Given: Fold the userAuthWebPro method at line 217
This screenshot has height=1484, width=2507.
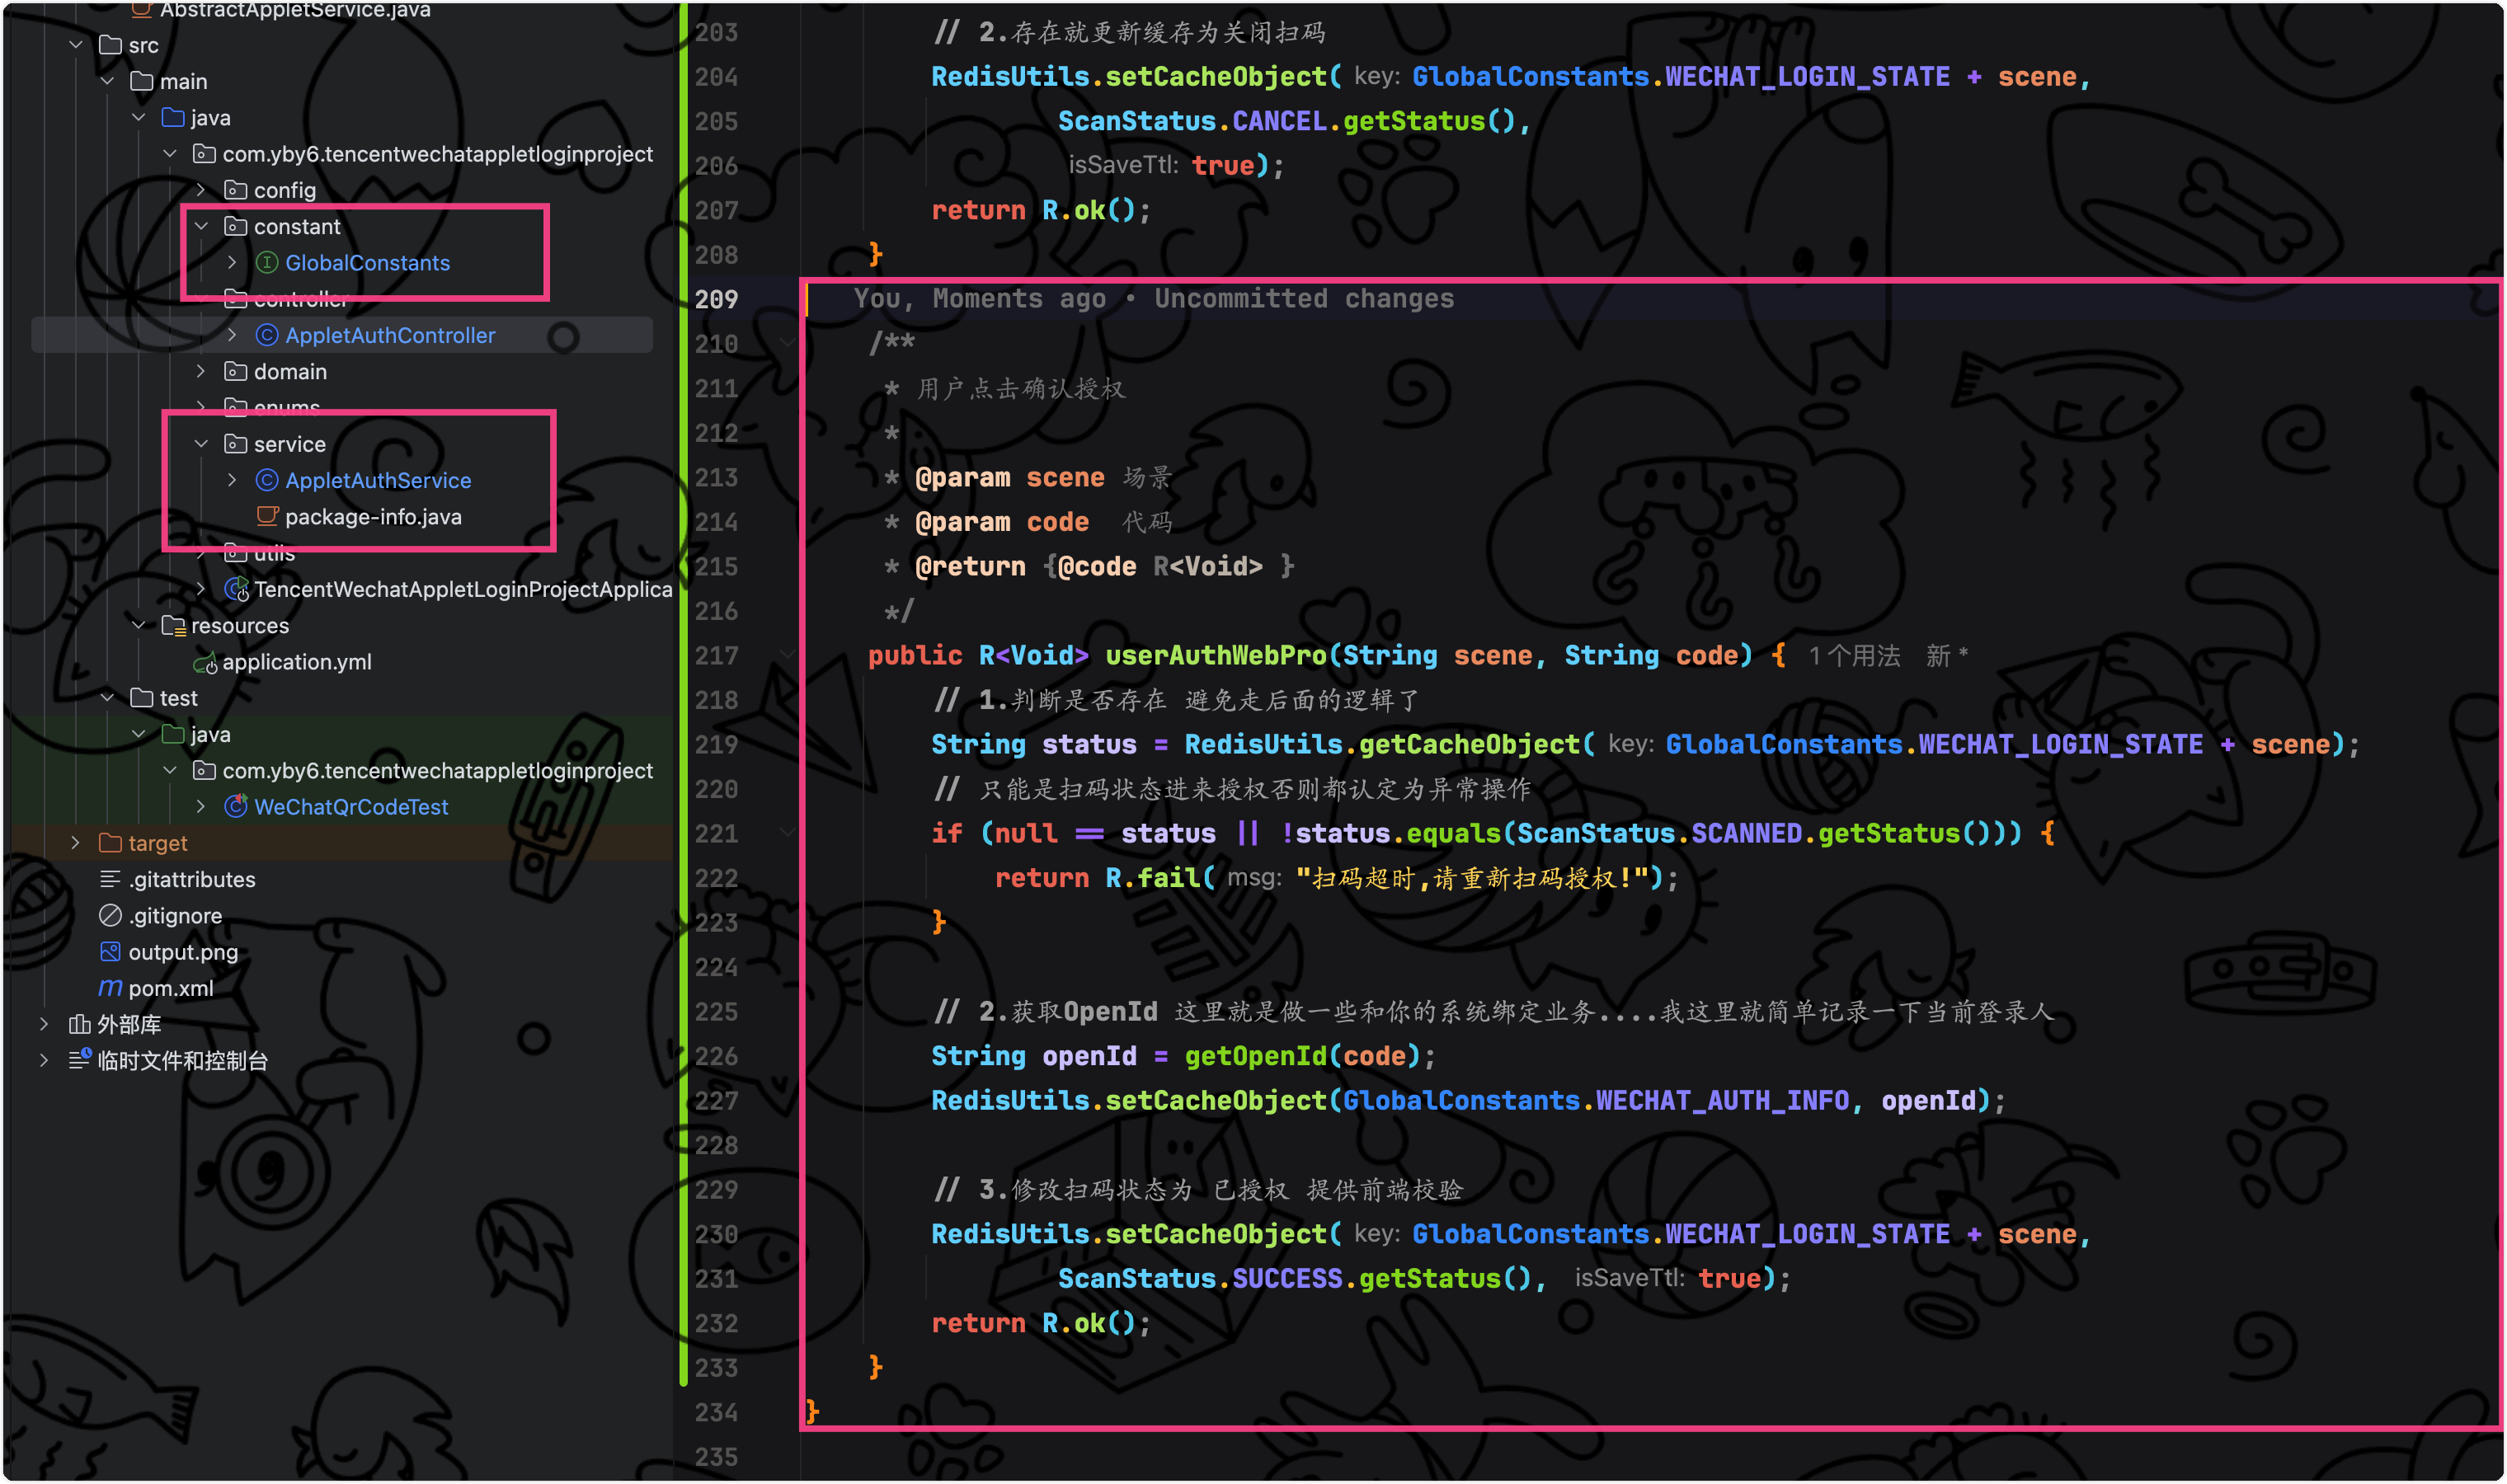Looking at the screenshot, I should [x=788, y=655].
